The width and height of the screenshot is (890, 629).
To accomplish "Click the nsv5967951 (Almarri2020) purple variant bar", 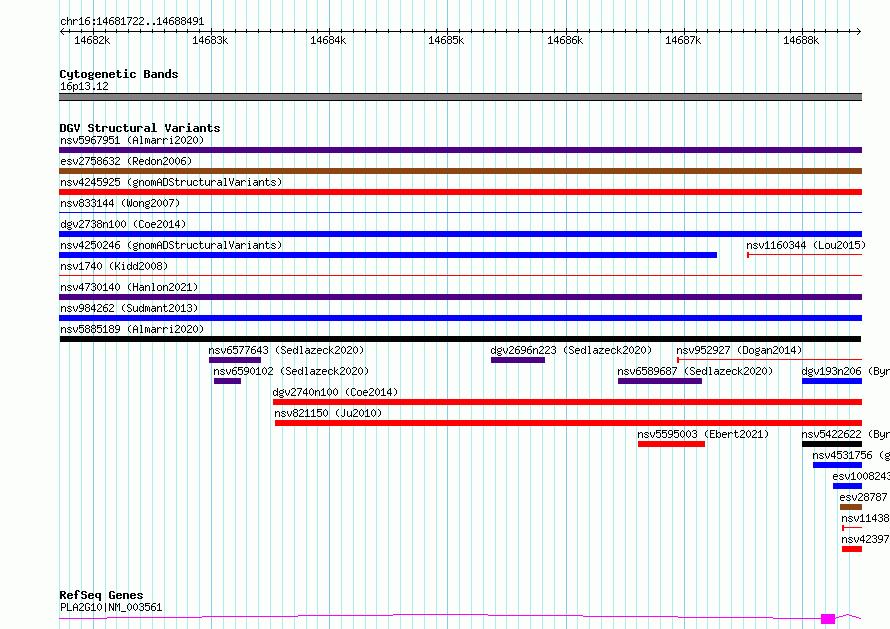I will pos(460,150).
